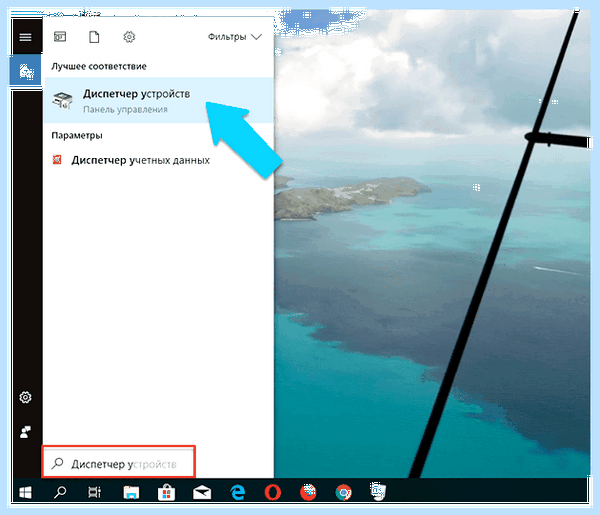The height and width of the screenshot is (515, 600).
Task: Click the Лучшее соответствие heading
Action: coord(99,66)
